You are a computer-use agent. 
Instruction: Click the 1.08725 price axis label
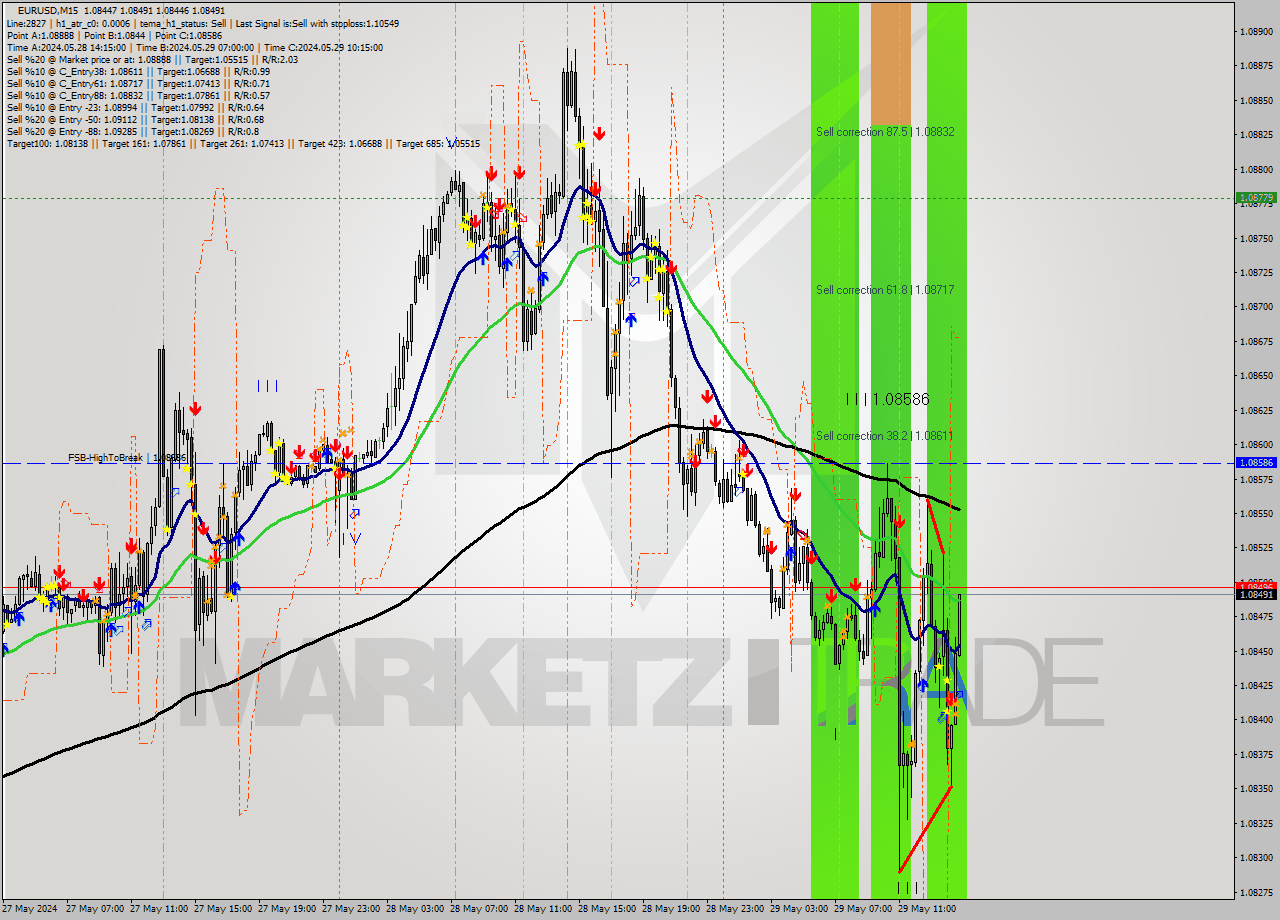pos(1256,272)
